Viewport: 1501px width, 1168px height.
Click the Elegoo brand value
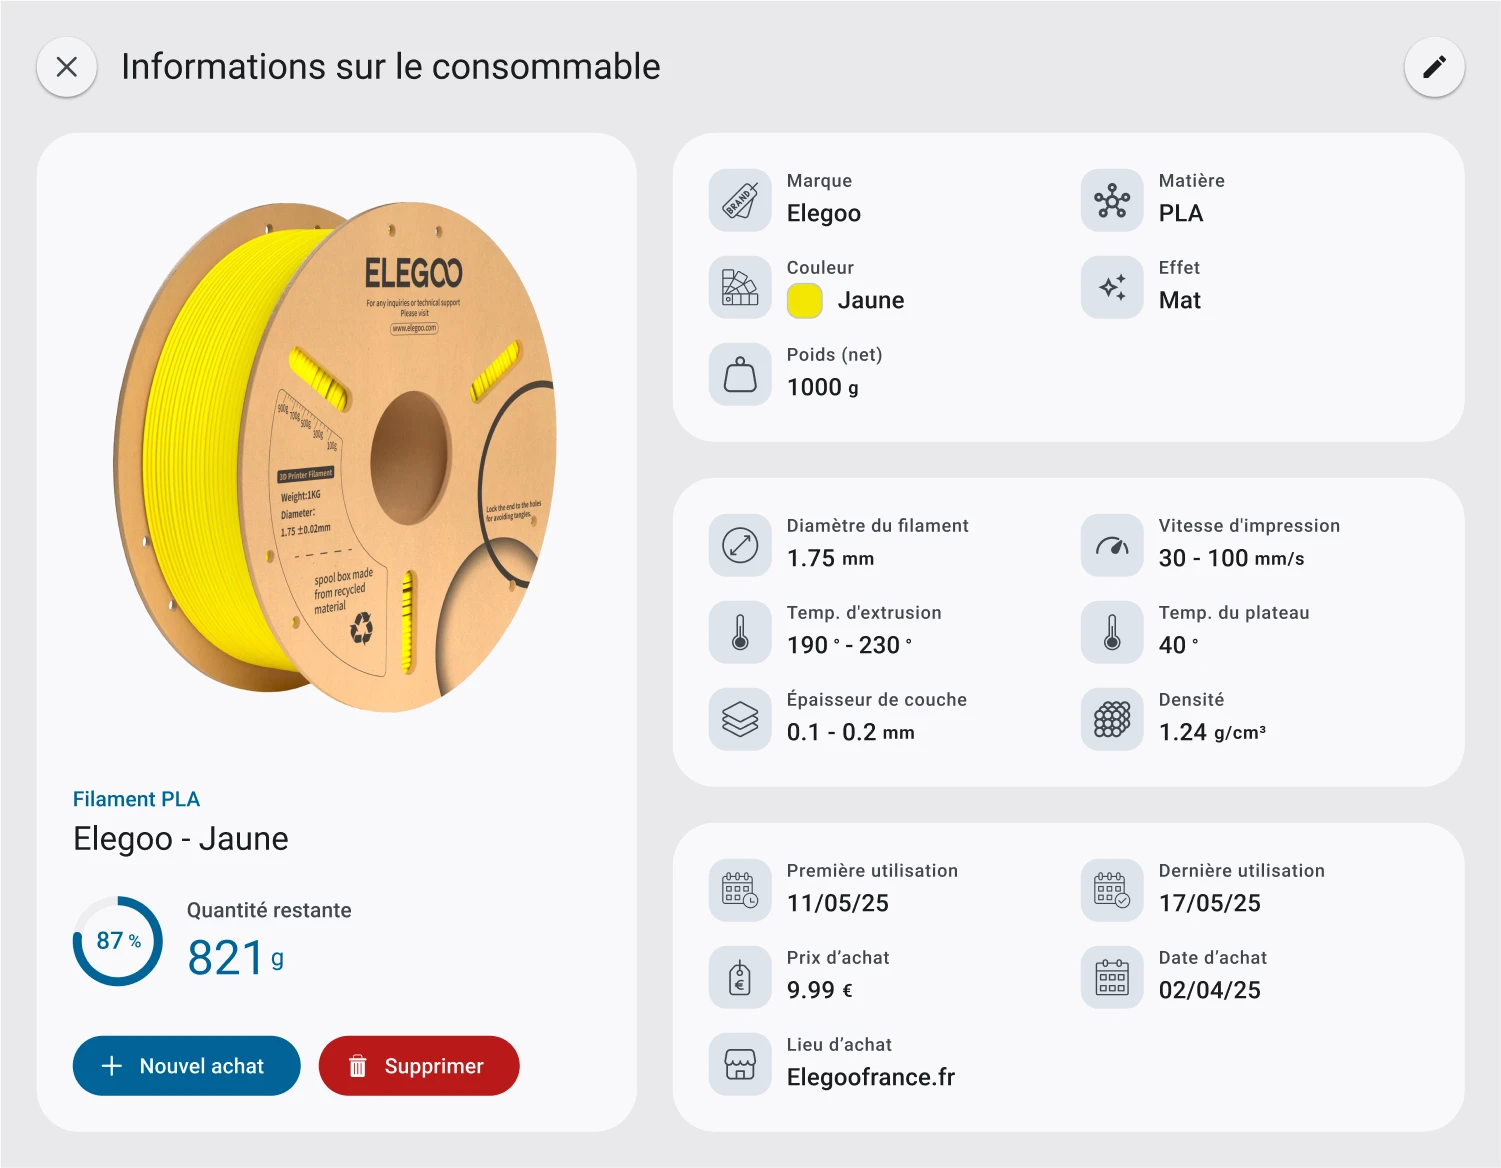pyautogui.click(x=824, y=213)
